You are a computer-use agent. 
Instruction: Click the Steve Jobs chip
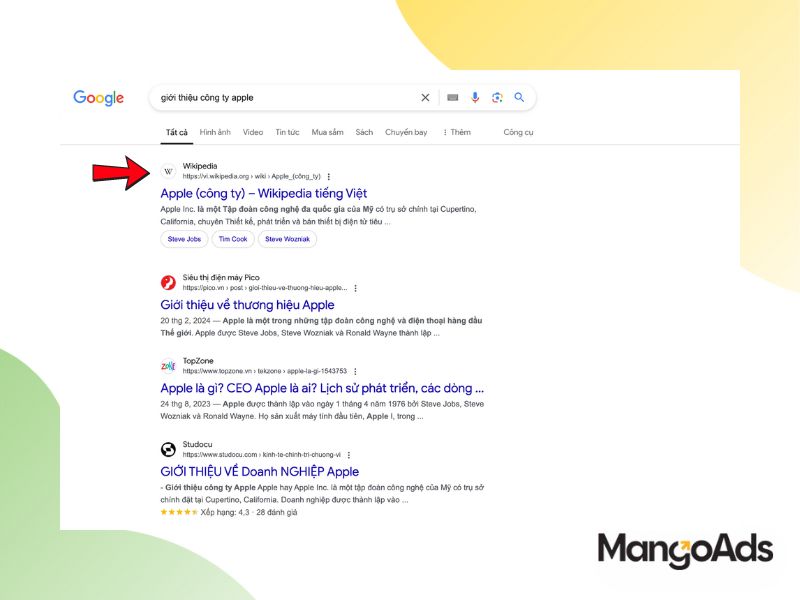click(184, 239)
